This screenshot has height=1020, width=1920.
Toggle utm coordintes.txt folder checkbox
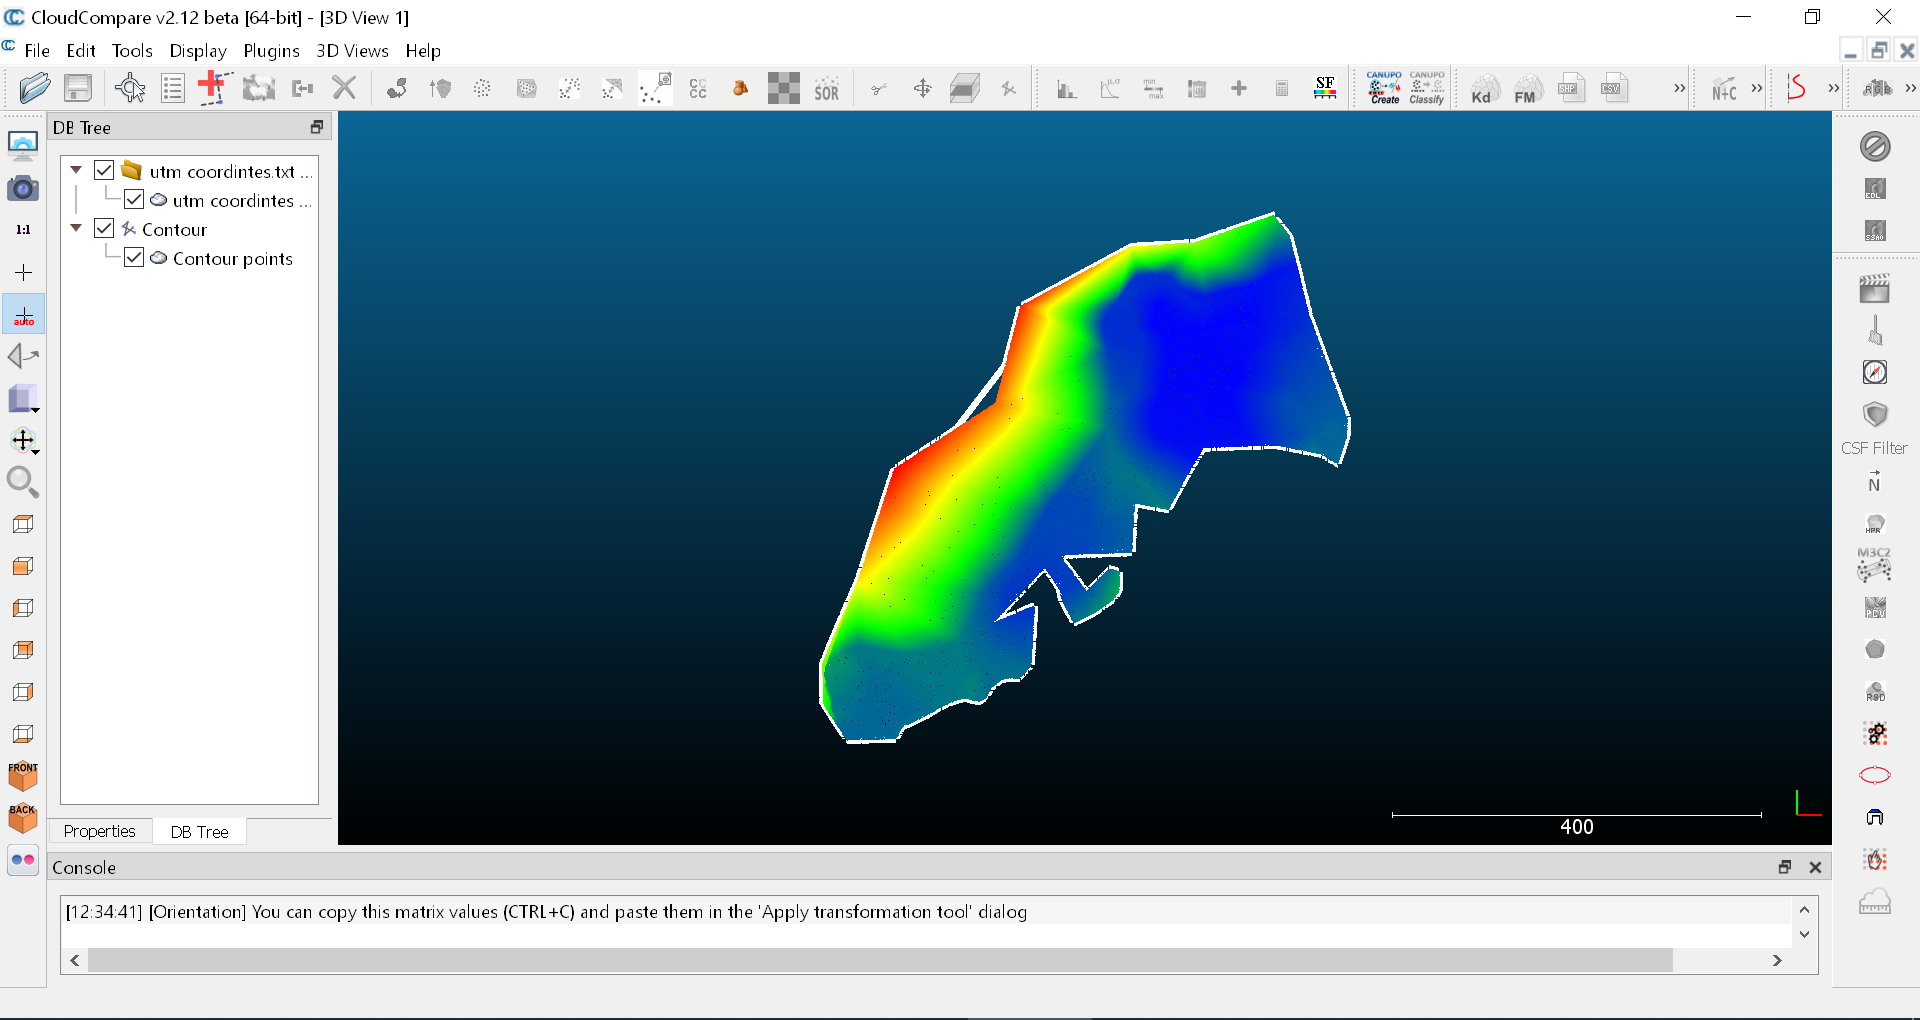tap(104, 171)
